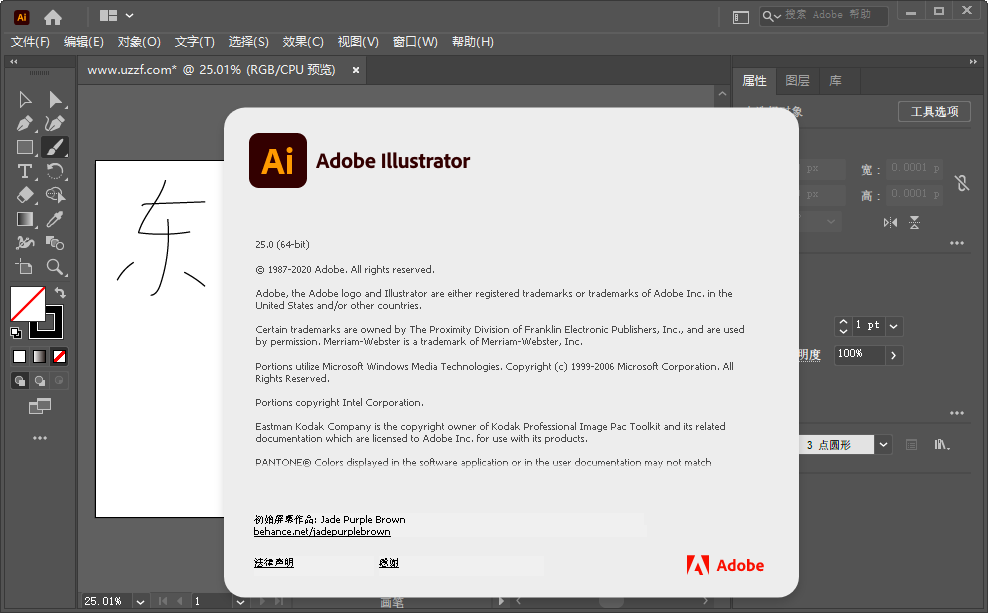Open the 效果(C) menu
The image size is (988, 613).
(303, 42)
